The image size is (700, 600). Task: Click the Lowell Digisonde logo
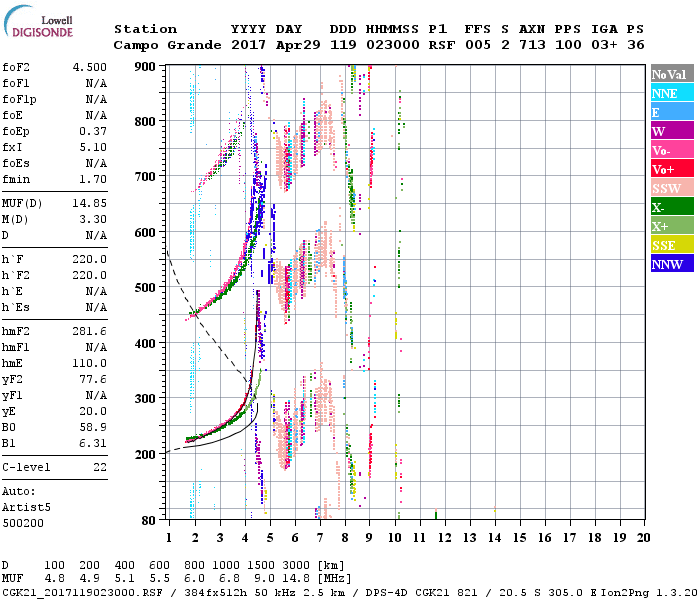38,22
